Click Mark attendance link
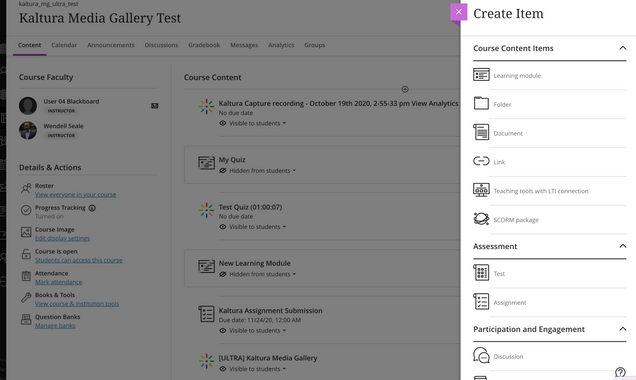Screen dimensions: 636x380 (x=58, y=282)
